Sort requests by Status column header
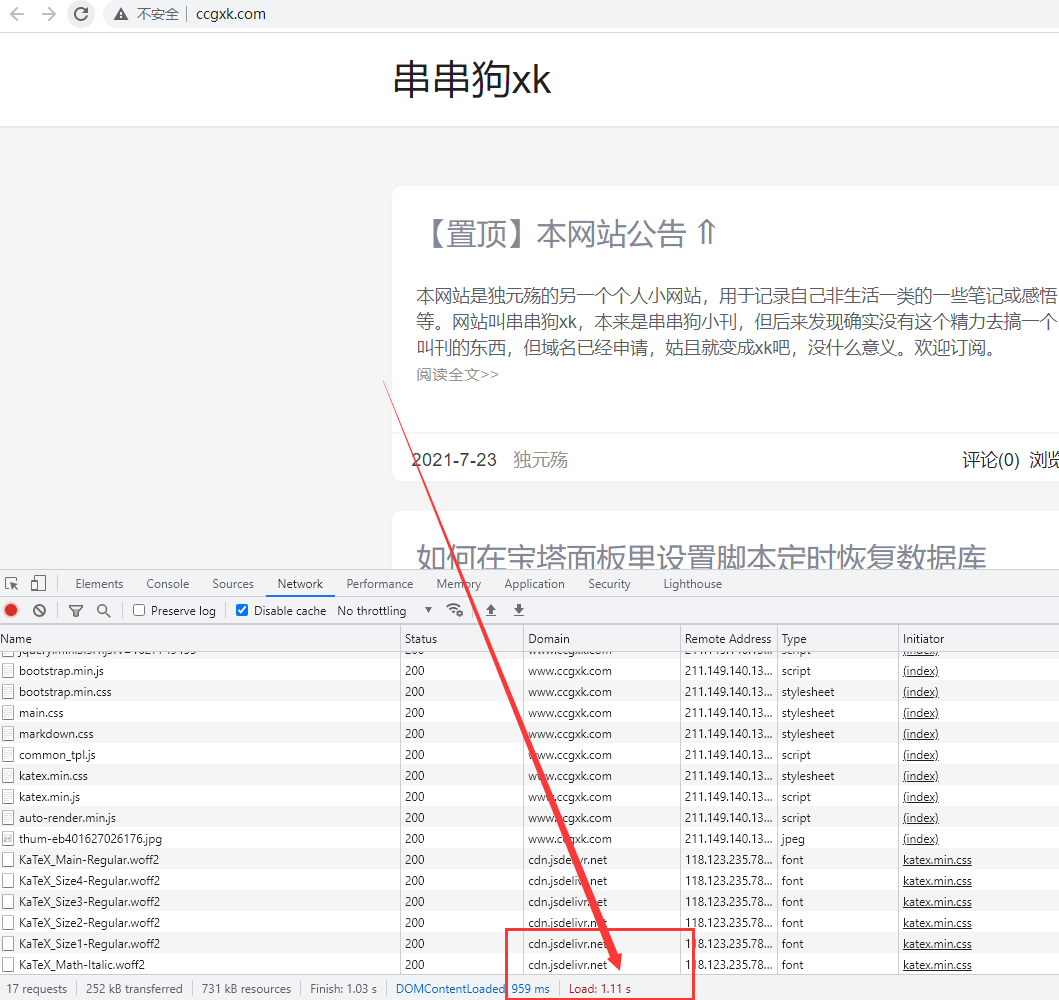The width and height of the screenshot is (1059, 1000). tap(421, 638)
